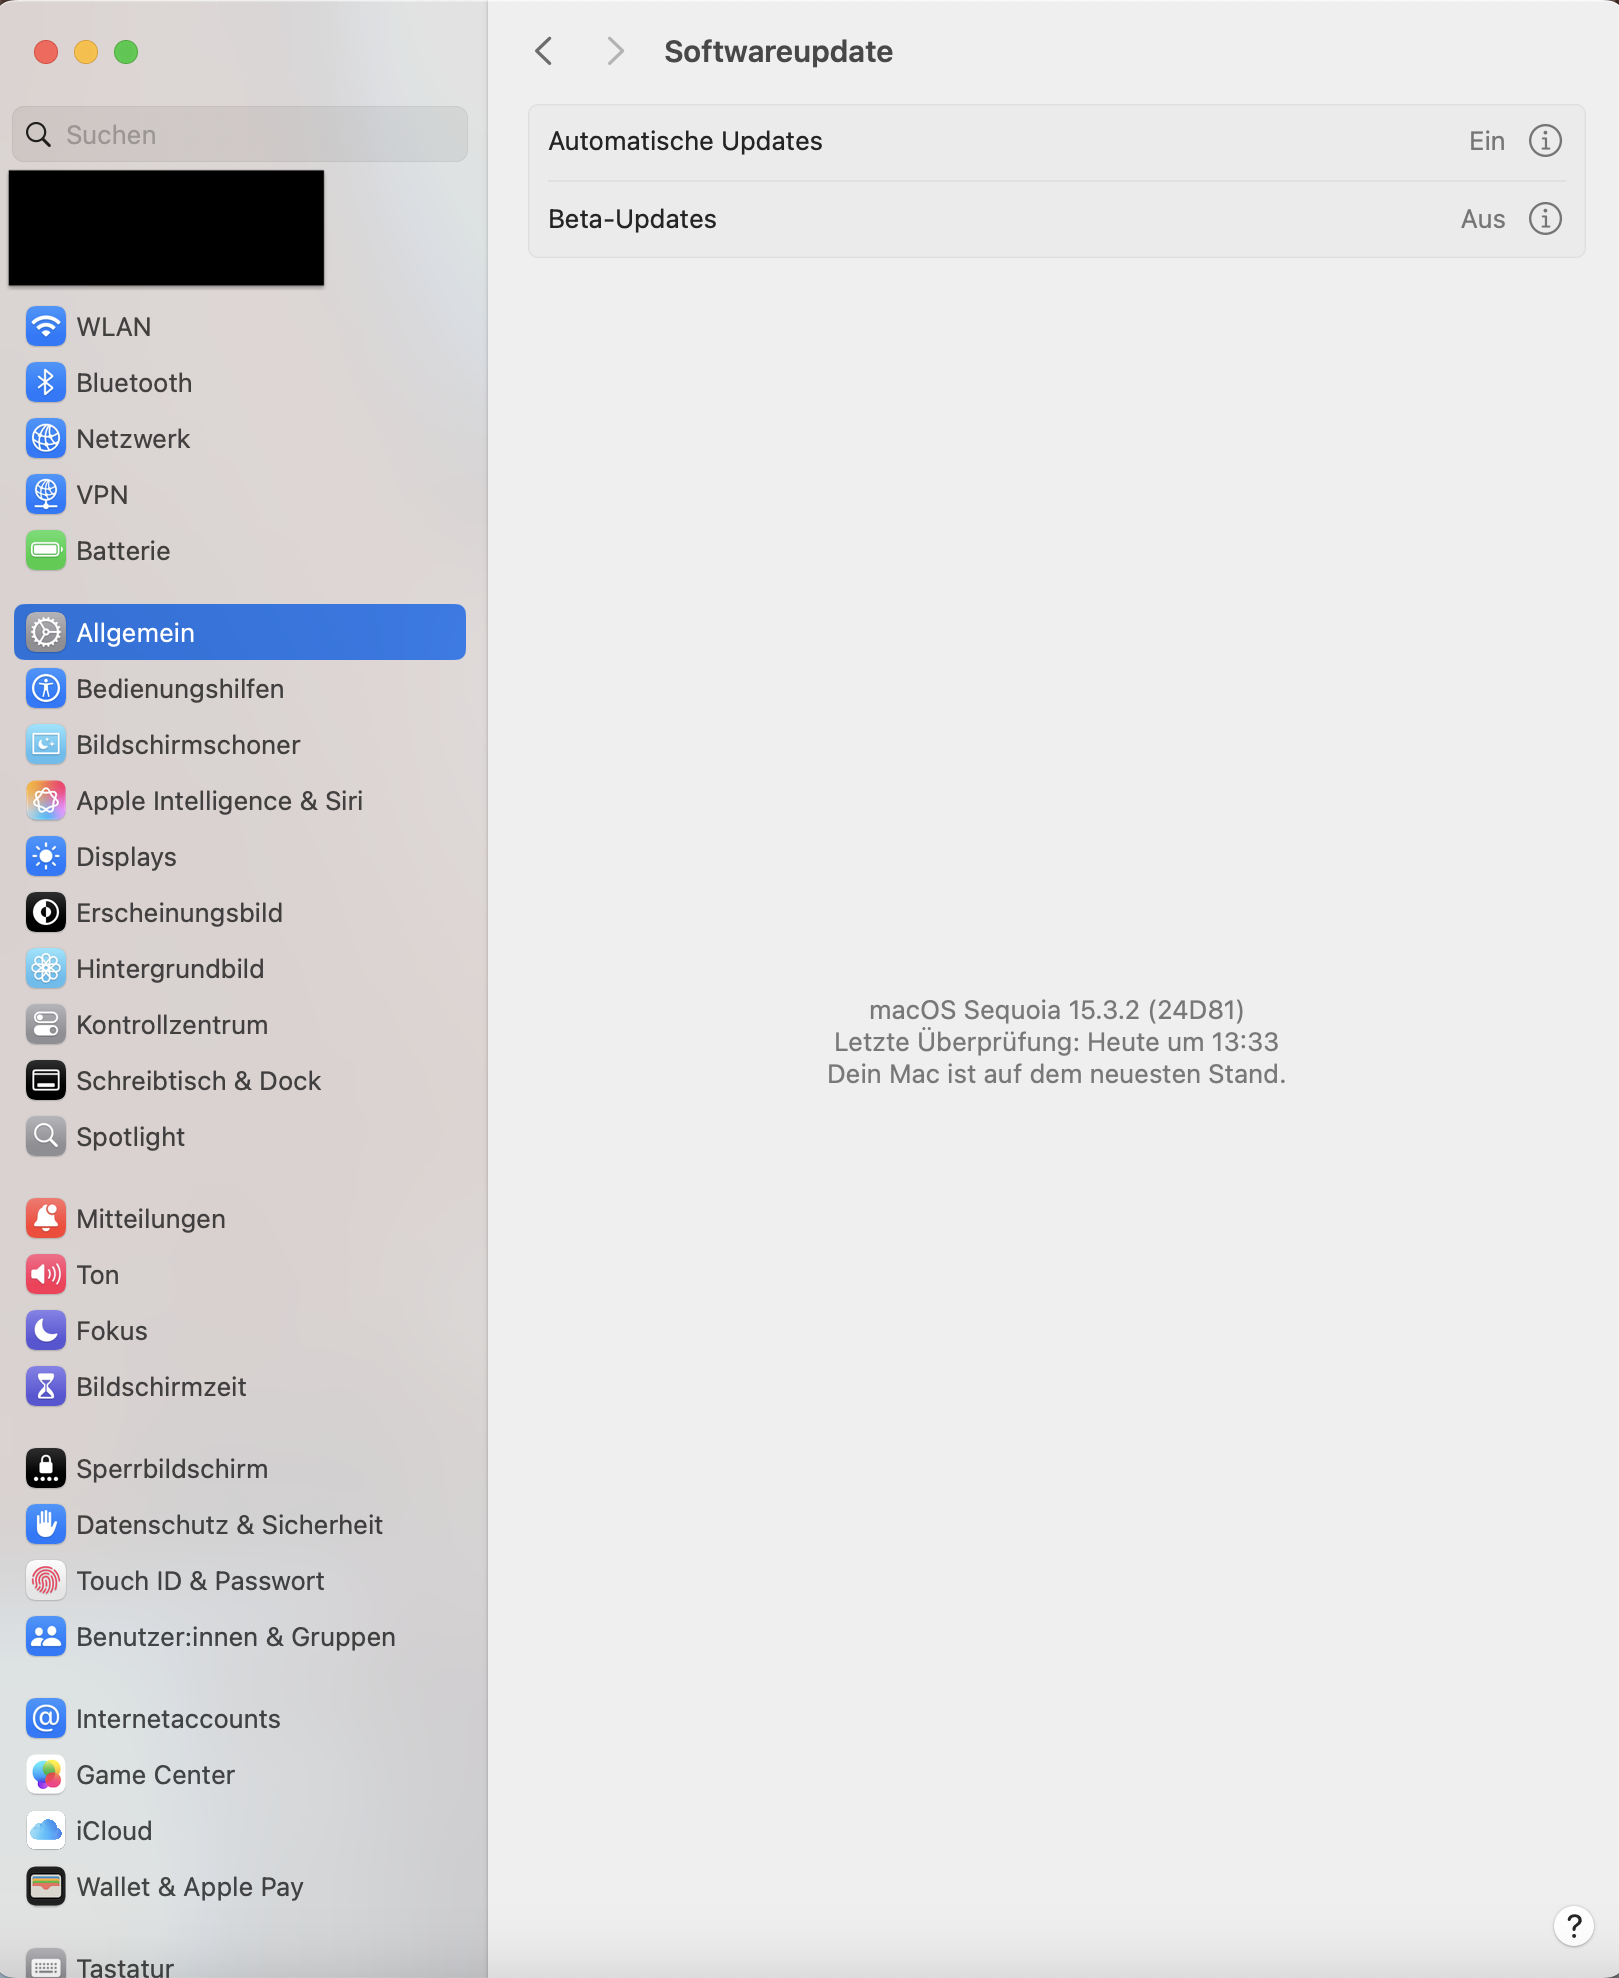The height and width of the screenshot is (1978, 1619).
Task: Go forward with the right chevron
Action: [x=615, y=51]
